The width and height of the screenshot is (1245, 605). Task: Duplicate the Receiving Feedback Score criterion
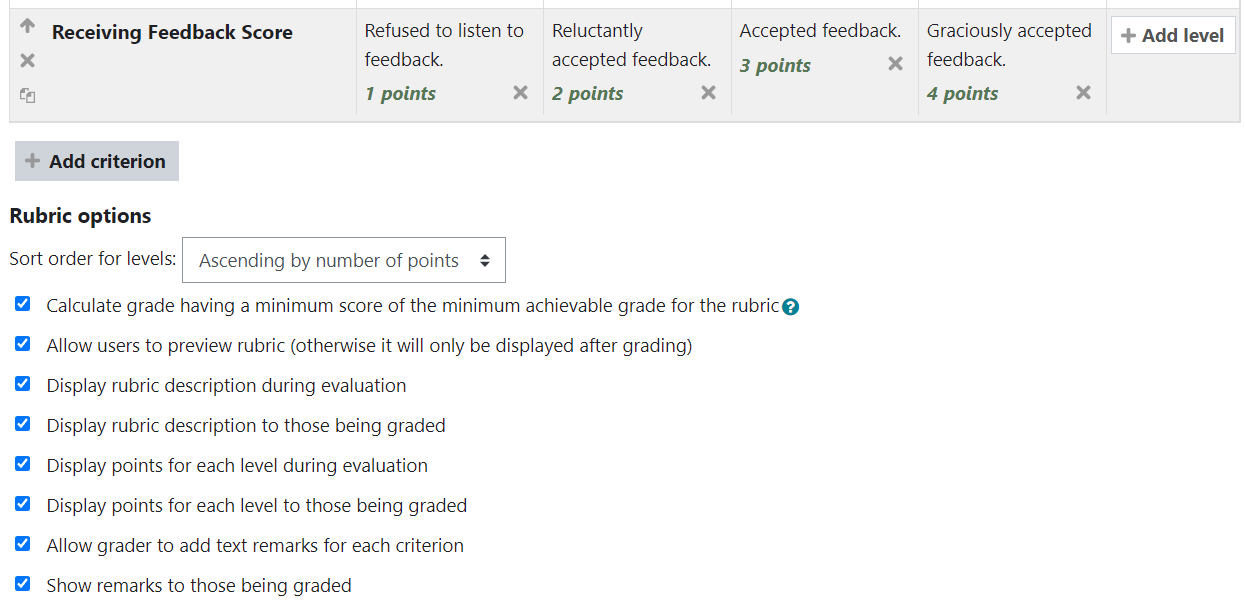27,96
